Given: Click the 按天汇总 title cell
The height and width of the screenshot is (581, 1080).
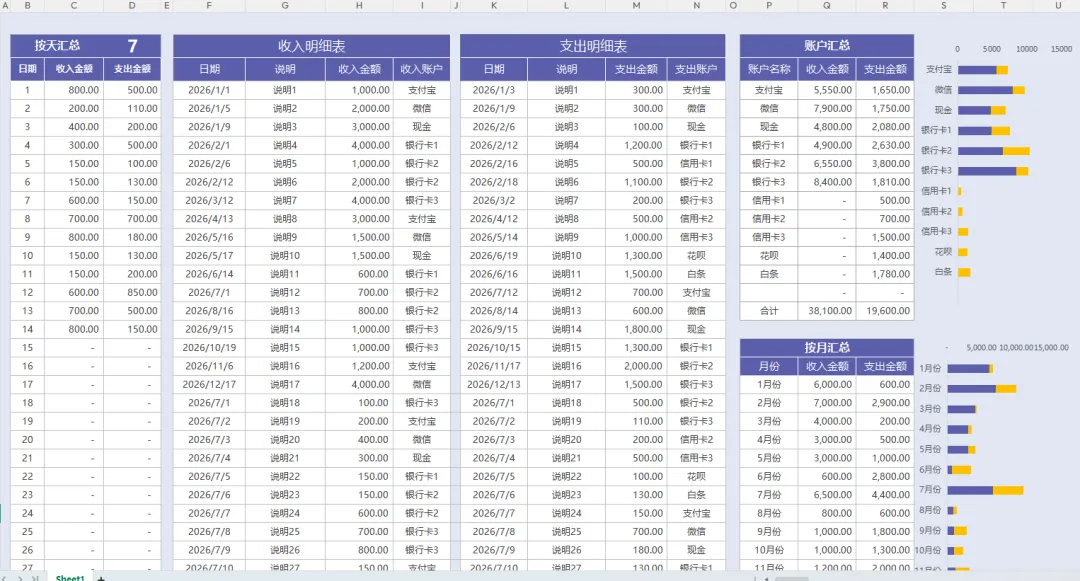Looking at the screenshot, I should coord(57,45).
